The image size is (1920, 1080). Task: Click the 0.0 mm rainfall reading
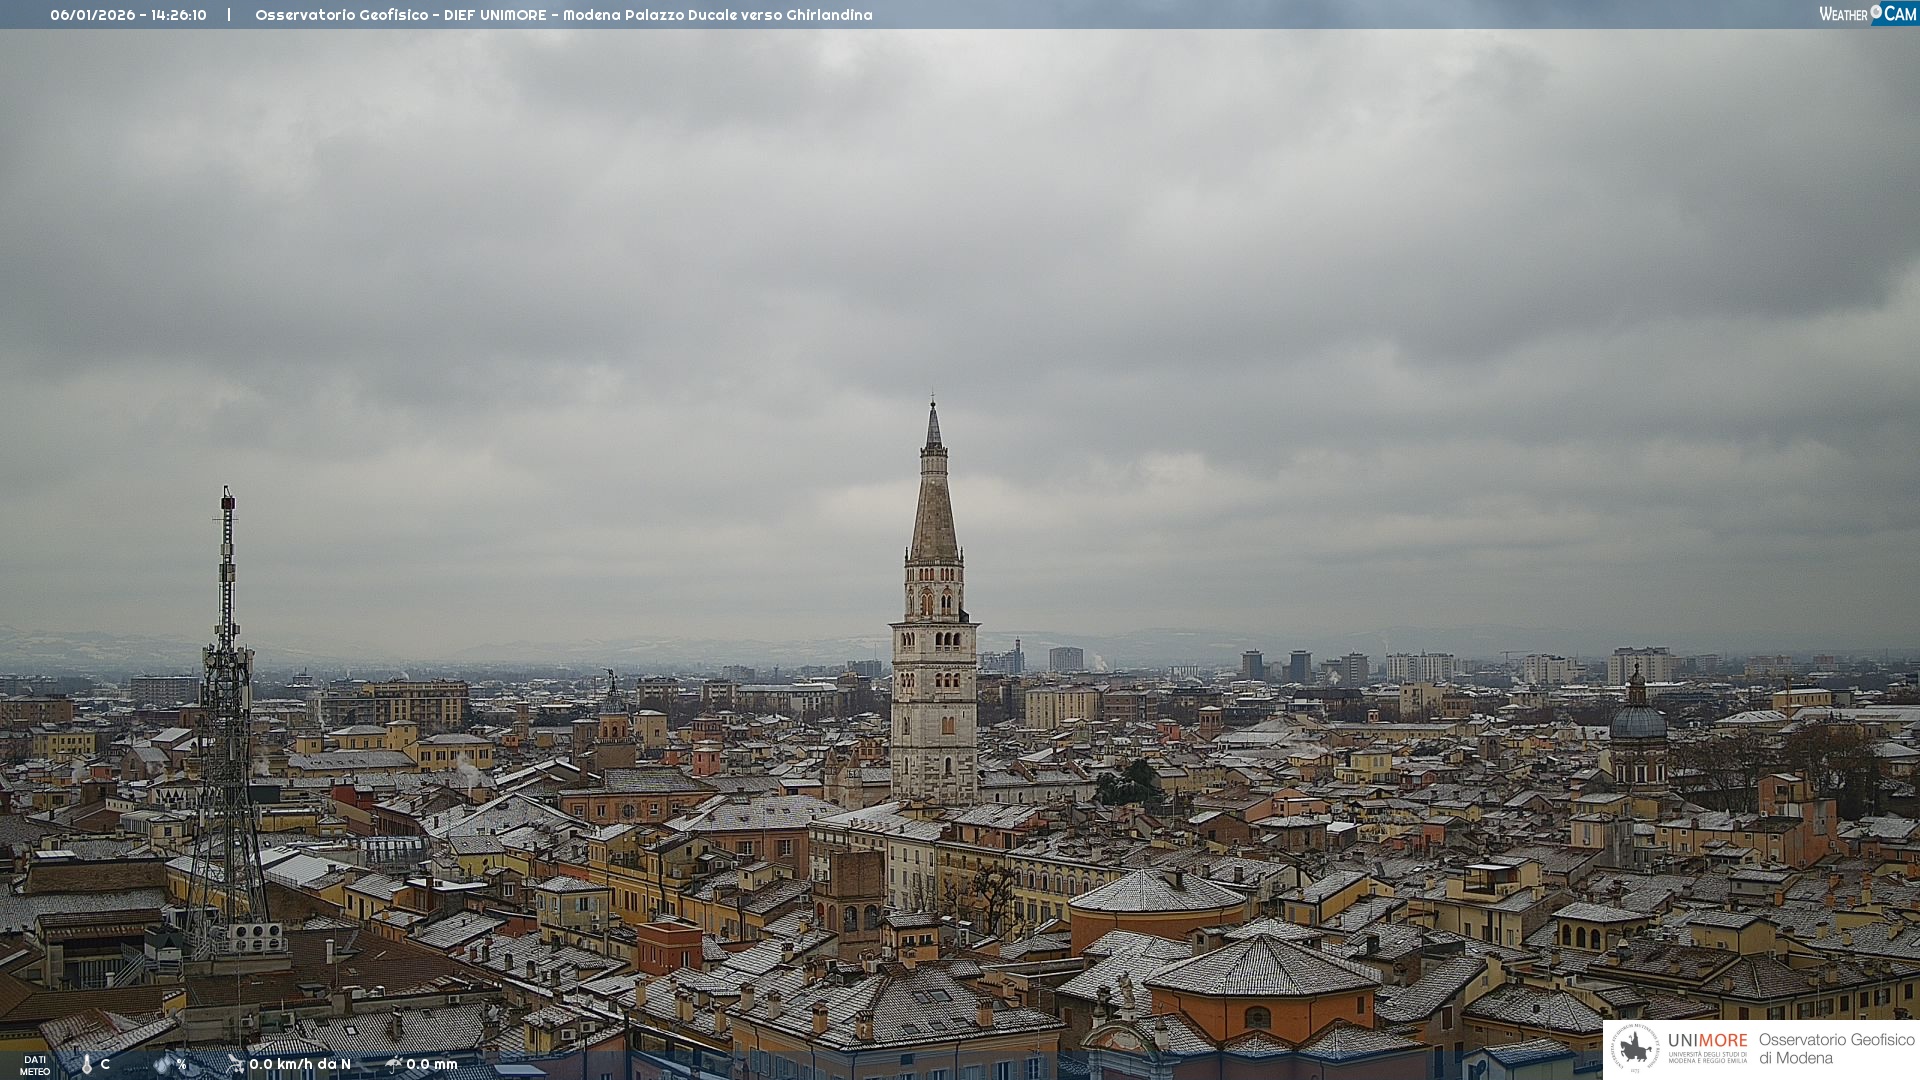432,1064
